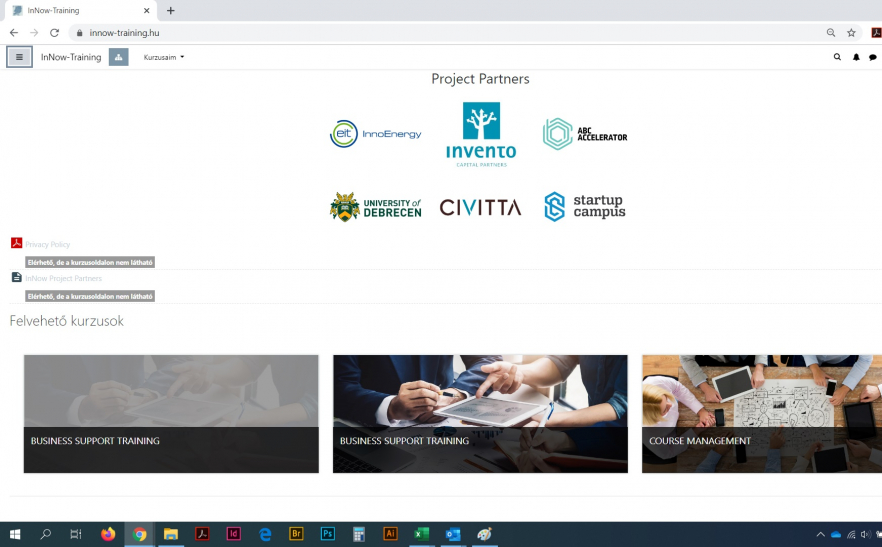The image size is (882, 547).
Task: Open the Privacy Policy PDF link
Action: click(47, 244)
